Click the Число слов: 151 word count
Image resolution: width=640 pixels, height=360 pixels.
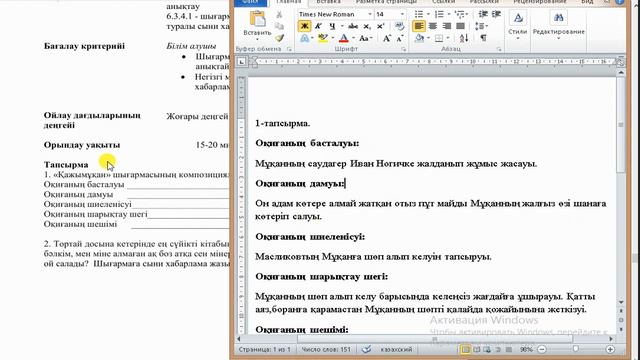[326, 349]
